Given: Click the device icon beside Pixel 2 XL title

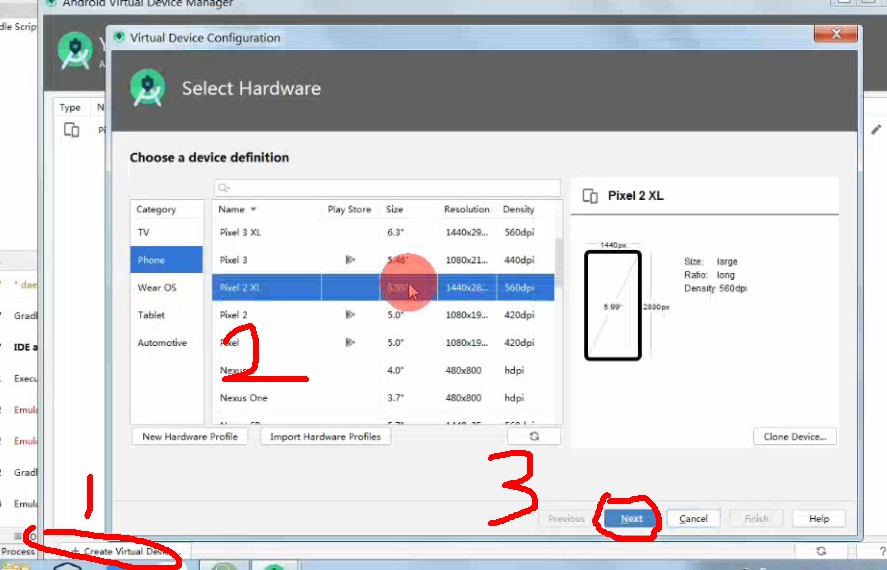Looking at the screenshot, I should tap(590, 196).
